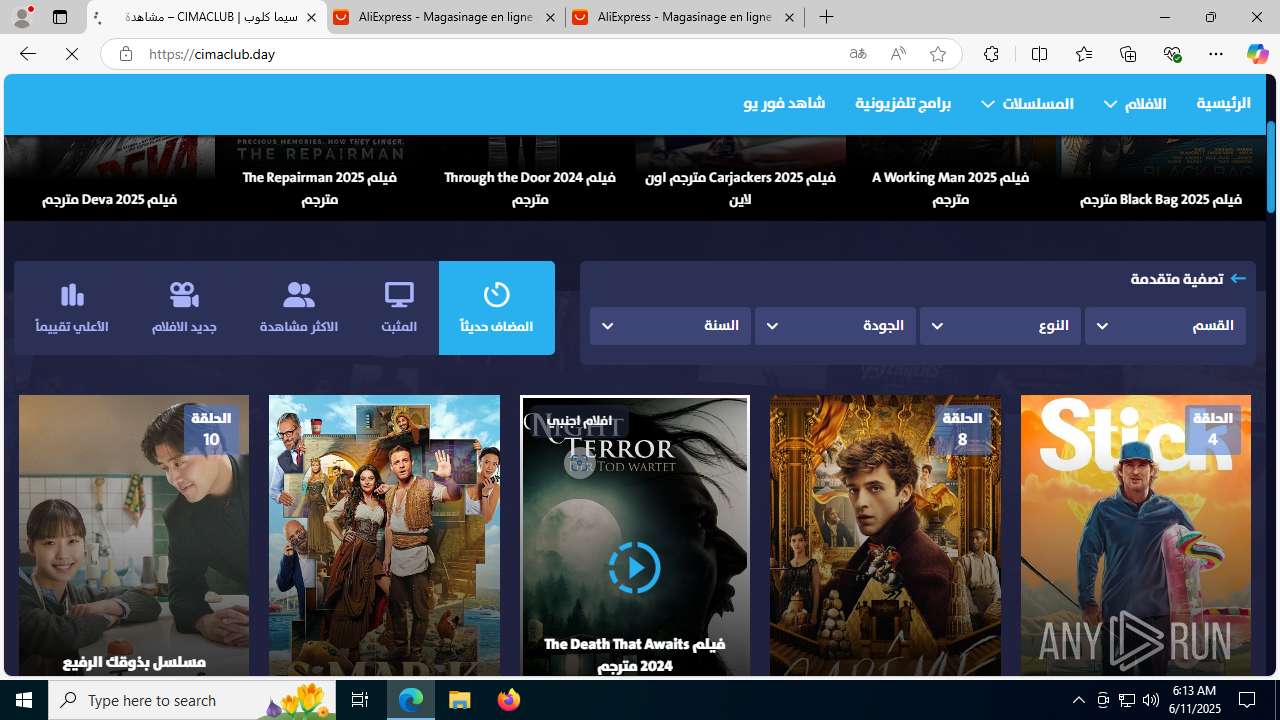Activate Read aloud icon in address bar

[898, 54]
